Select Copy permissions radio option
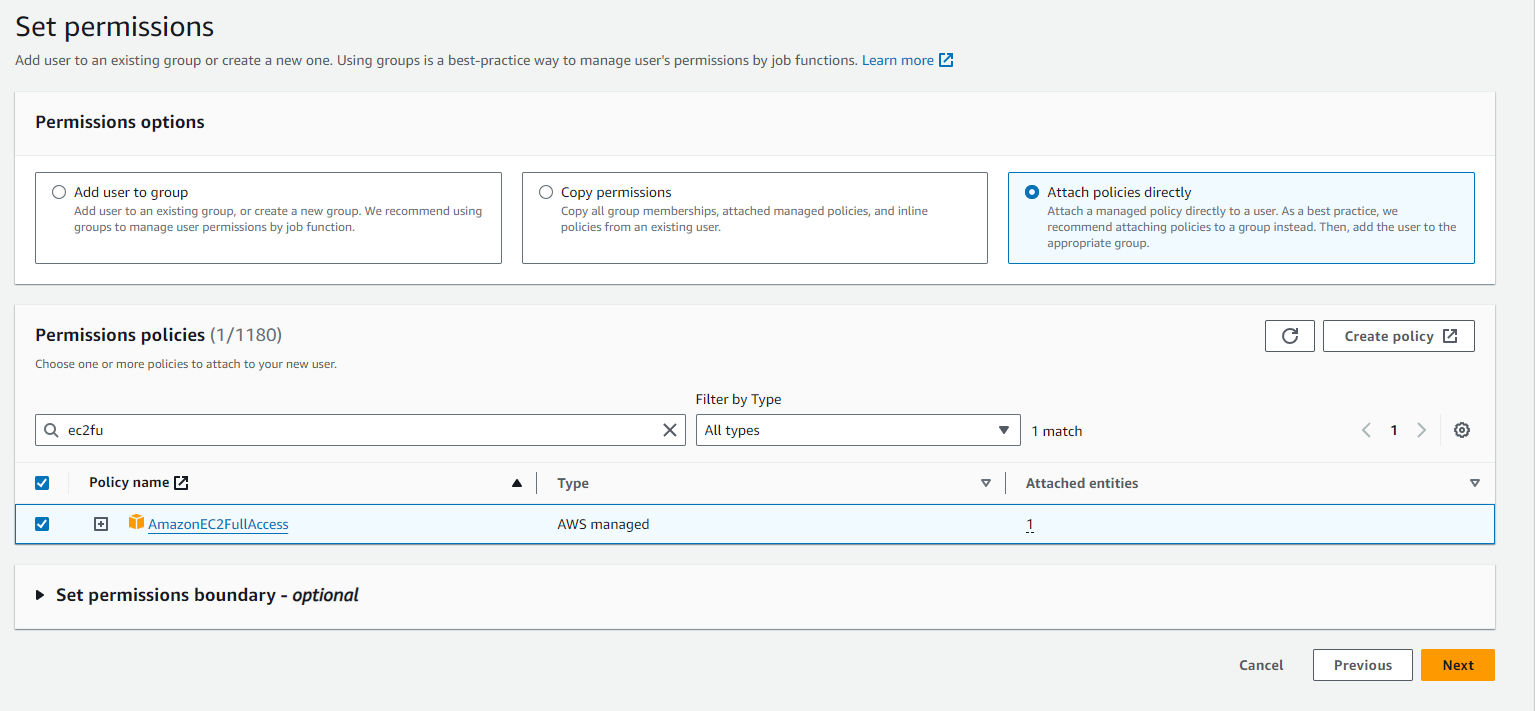The image size is (1539, 711). (545, 192)
